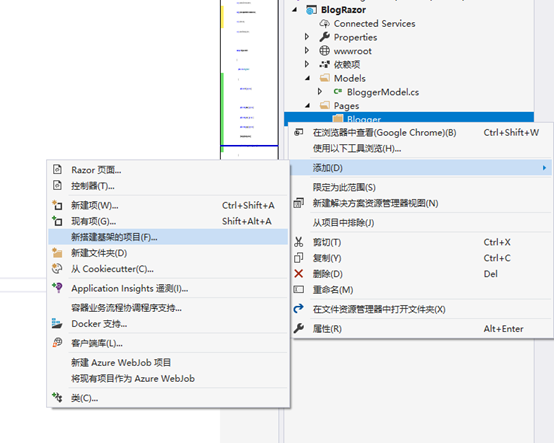The width and height of the screenshot is (554, 443).
Task: Click the Application Insights lightbulb icon
Action: tap(57, 288)
